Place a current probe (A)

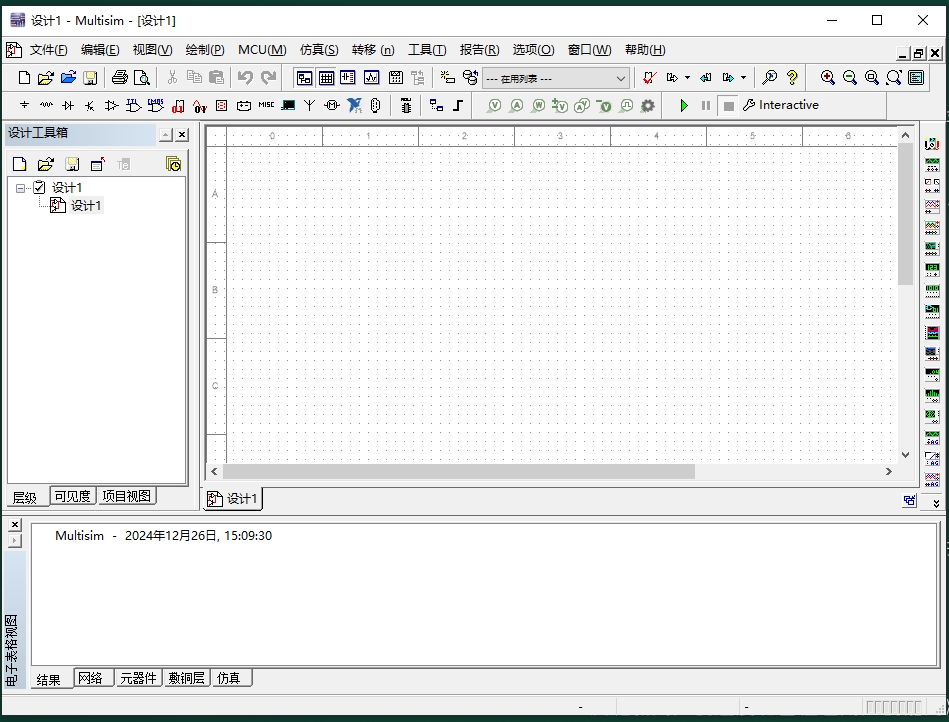pos(516,105)
